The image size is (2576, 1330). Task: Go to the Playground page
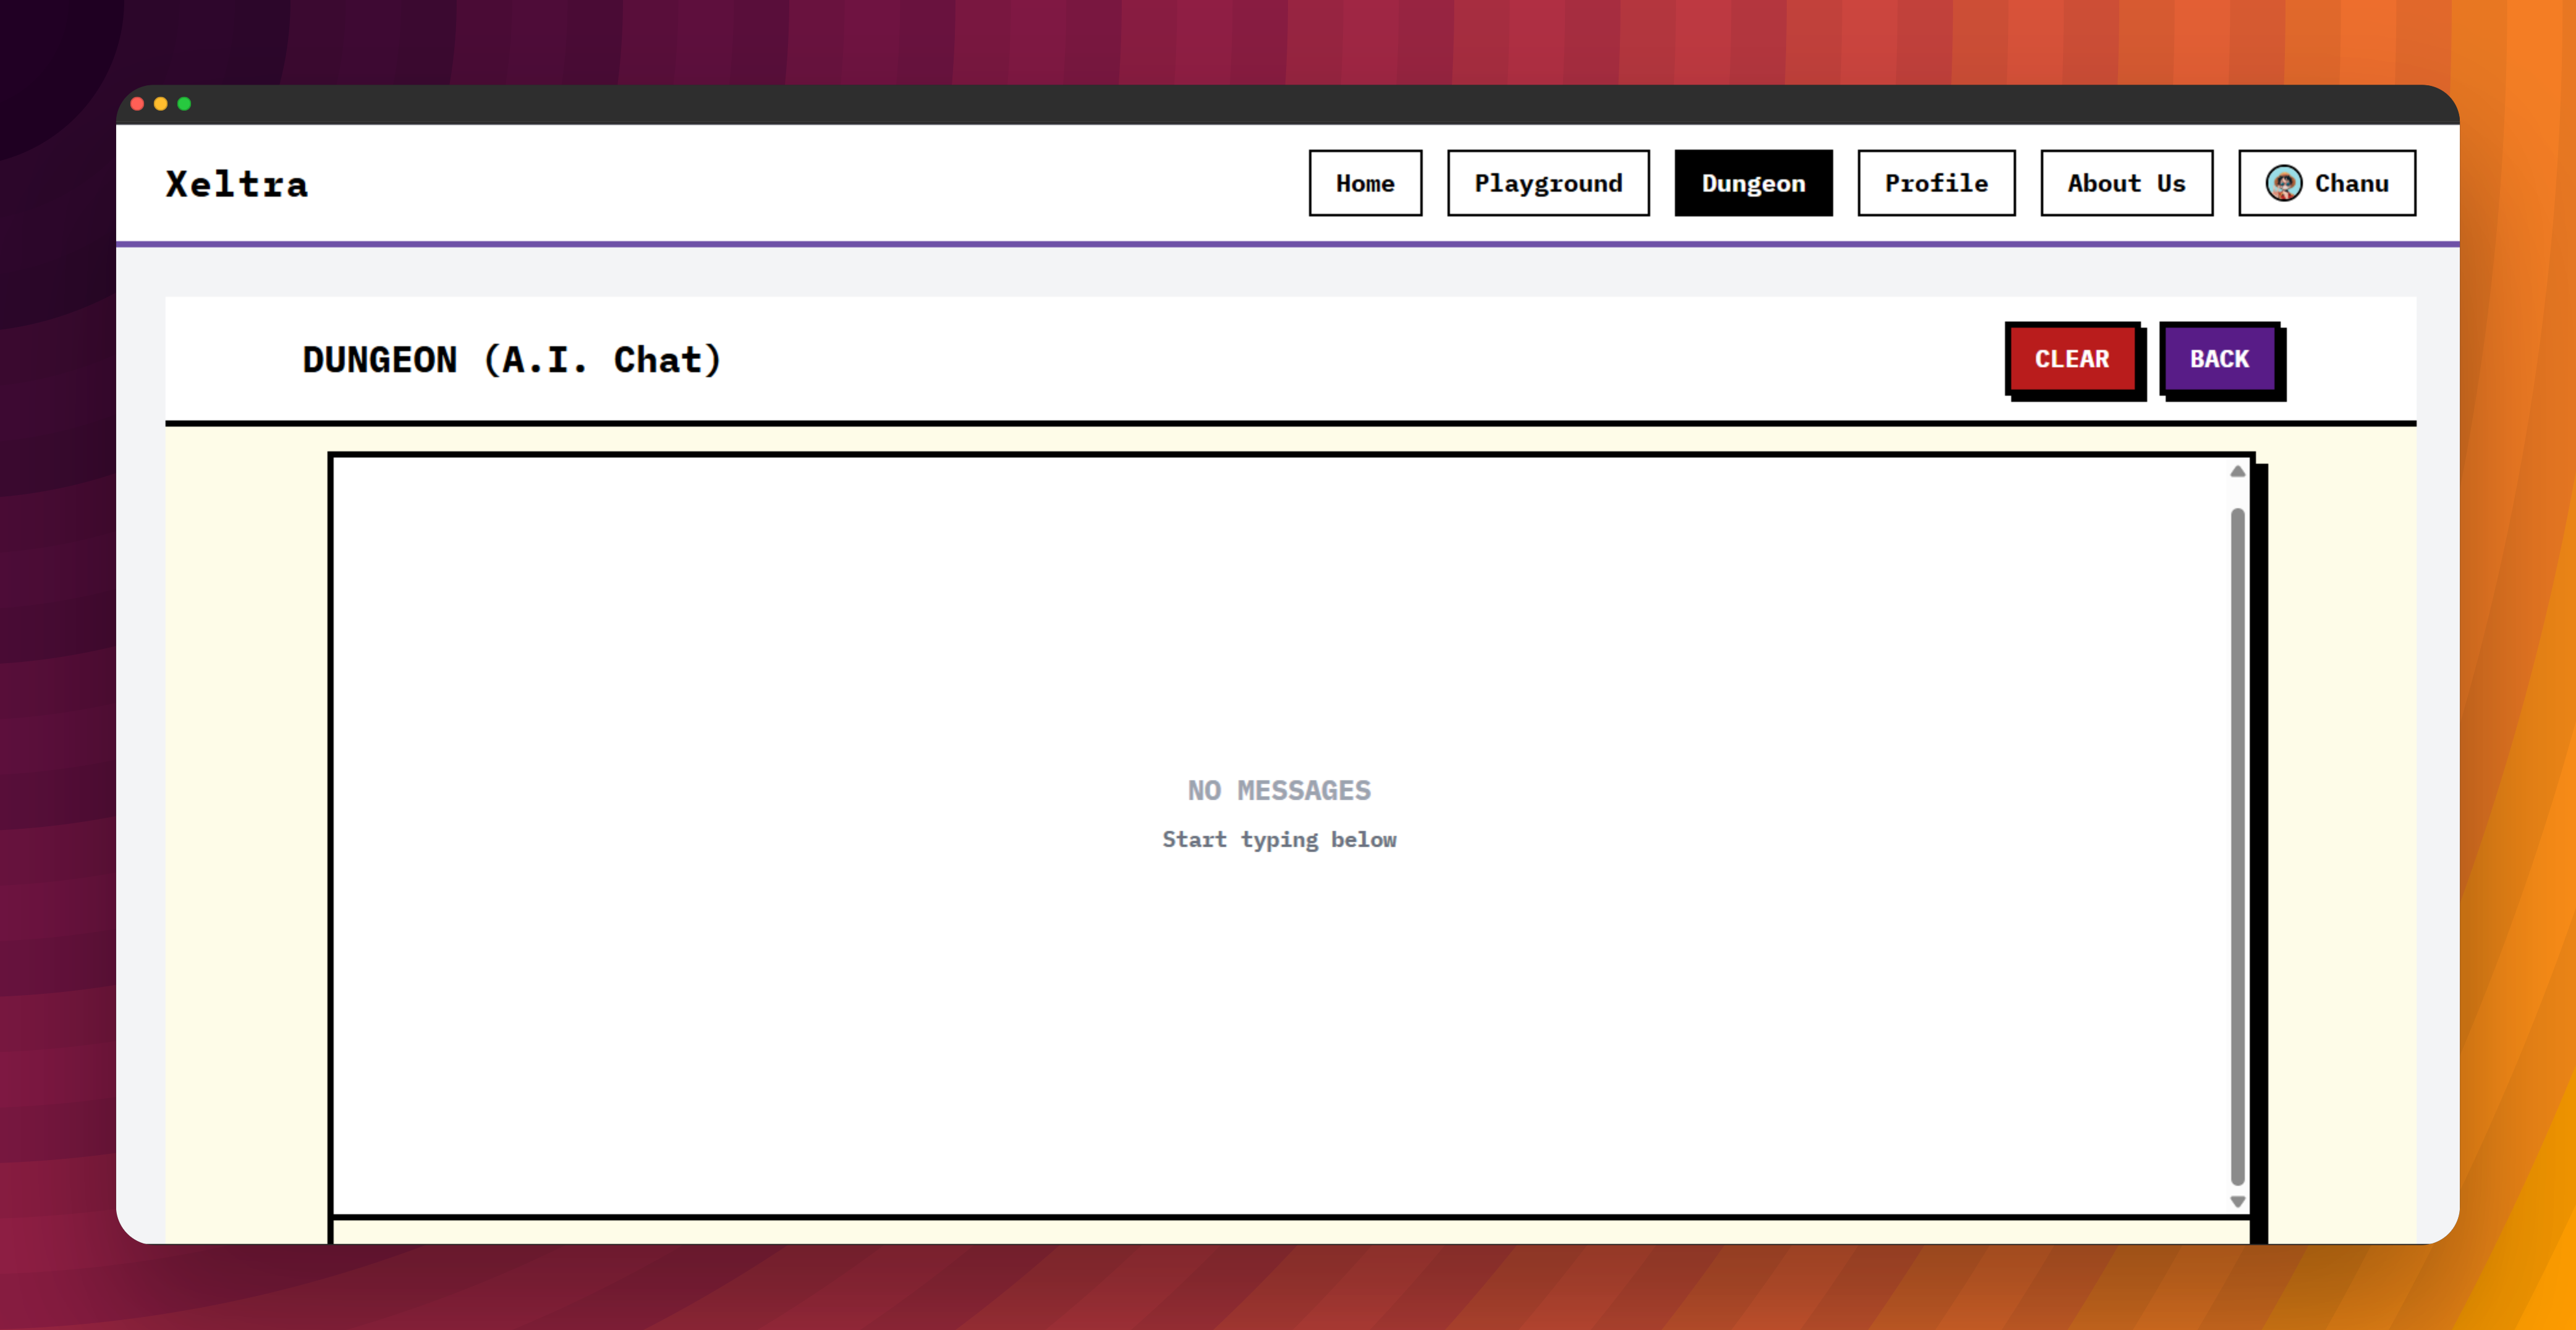pyautogui.click(x=1547, y=183)
